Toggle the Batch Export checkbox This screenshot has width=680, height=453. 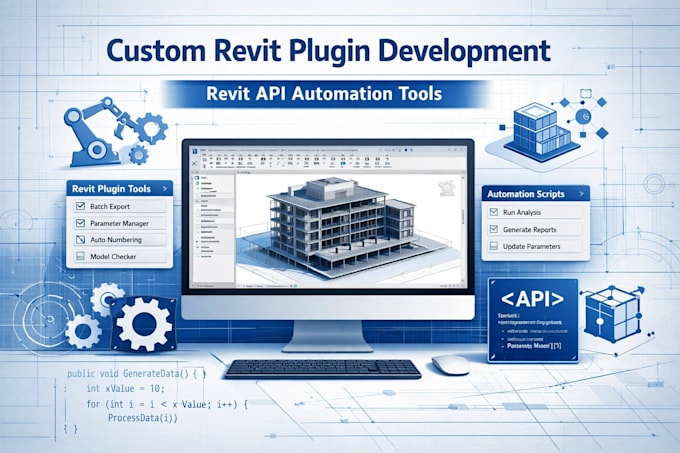tap(81, 206)
